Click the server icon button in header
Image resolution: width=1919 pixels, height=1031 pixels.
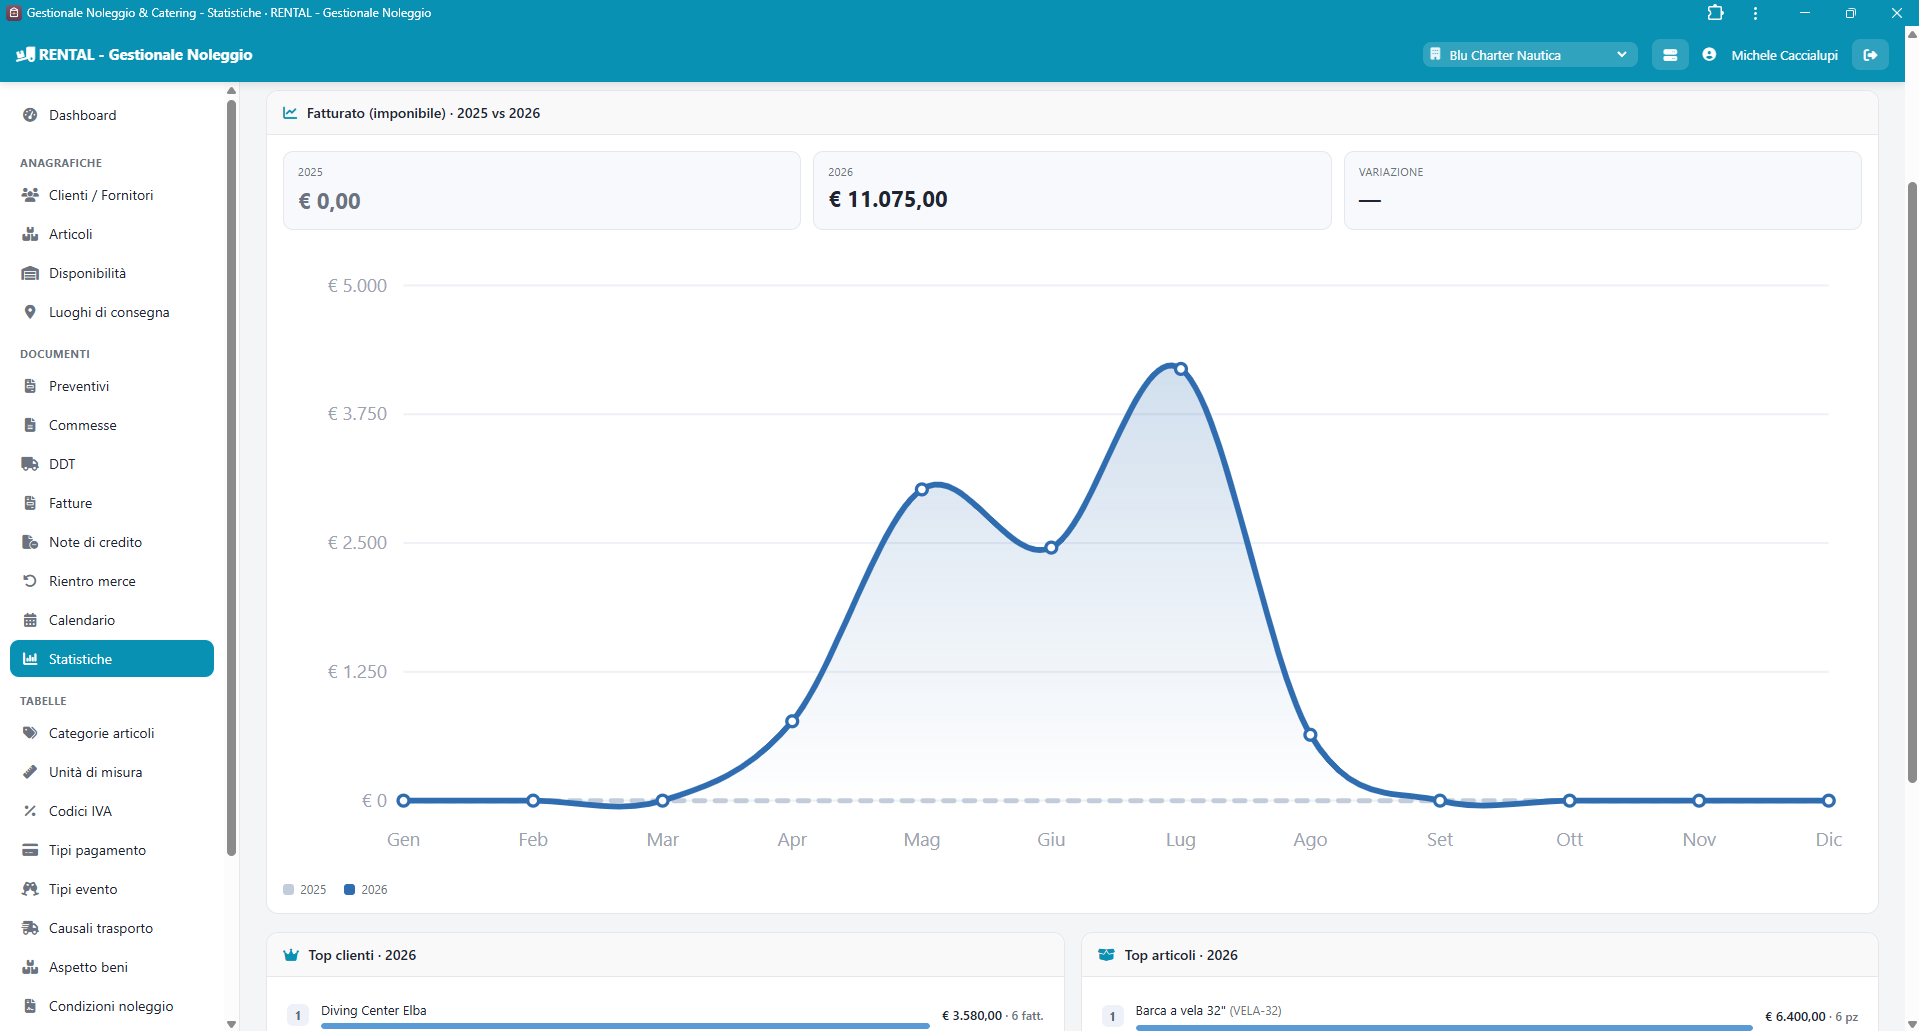pos(1670,55)
